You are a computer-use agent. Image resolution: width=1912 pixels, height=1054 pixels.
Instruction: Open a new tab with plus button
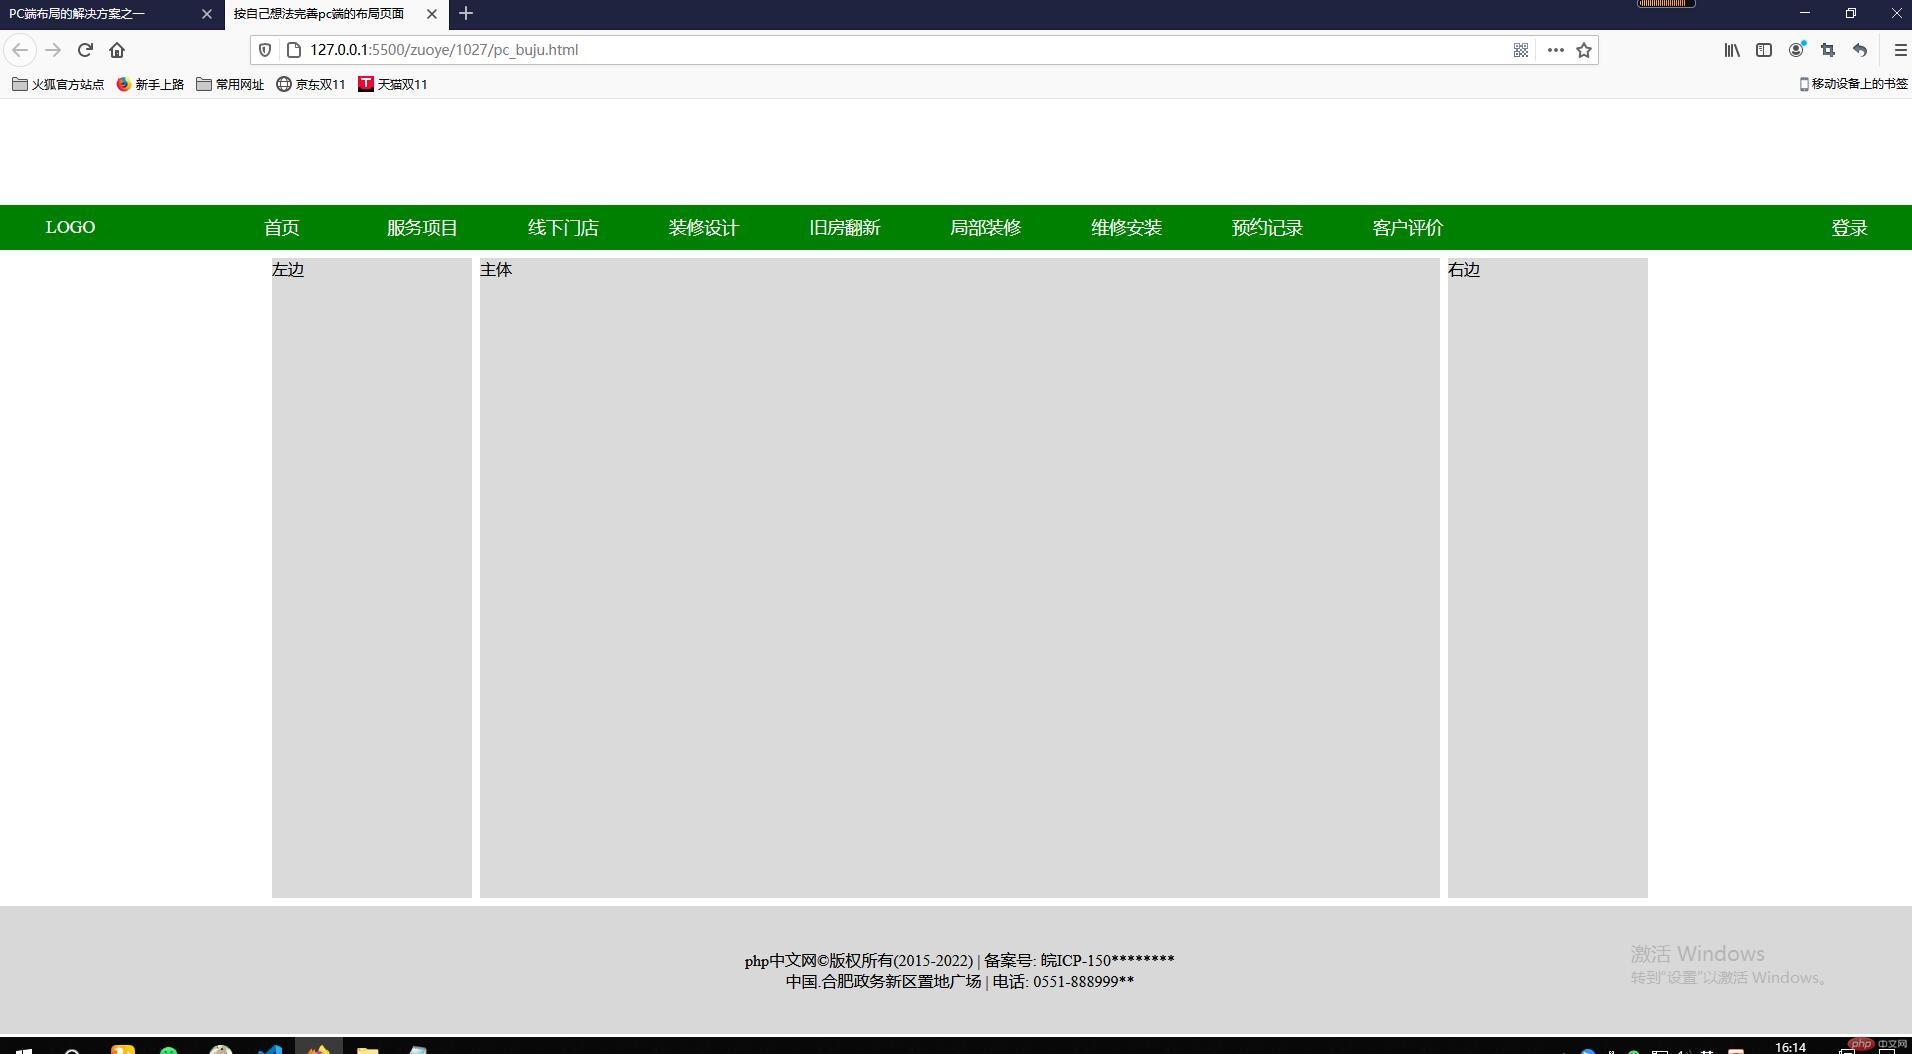[466, 14]
